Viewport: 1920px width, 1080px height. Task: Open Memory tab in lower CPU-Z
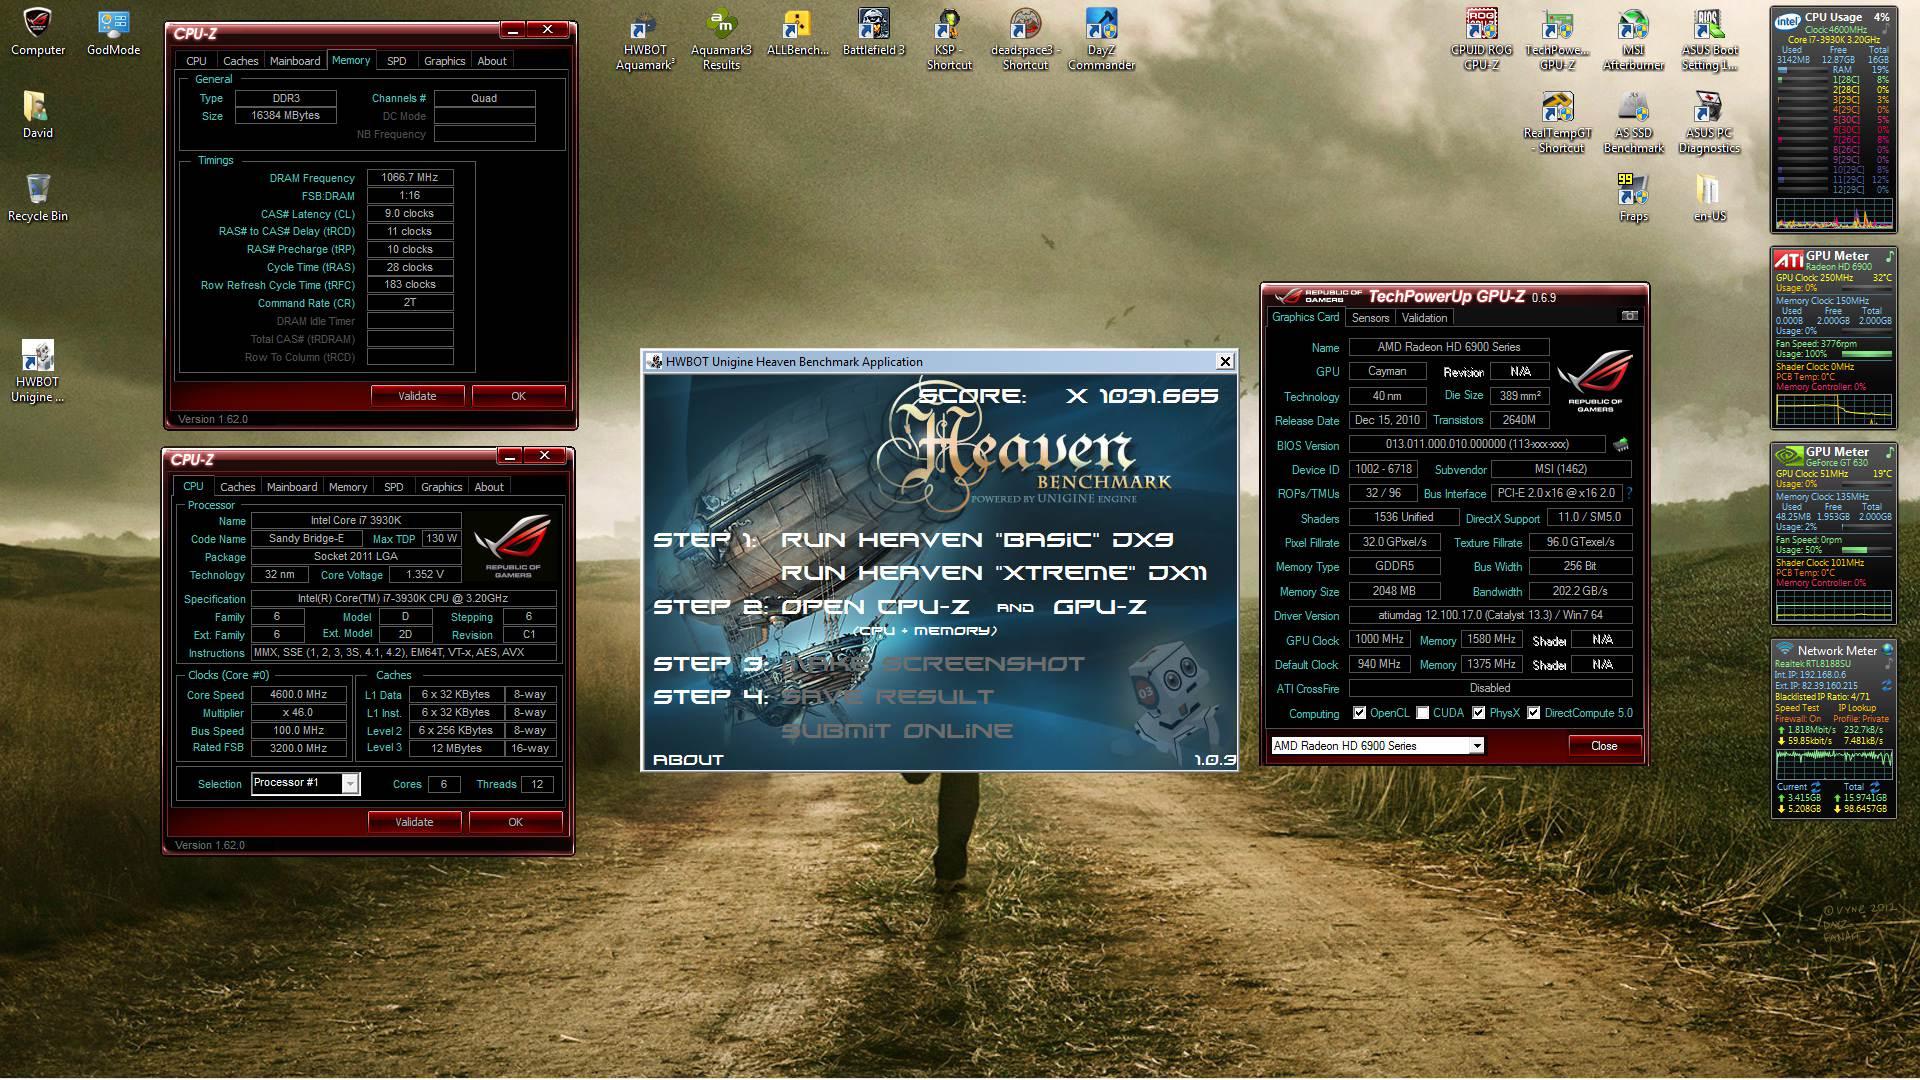348,487
